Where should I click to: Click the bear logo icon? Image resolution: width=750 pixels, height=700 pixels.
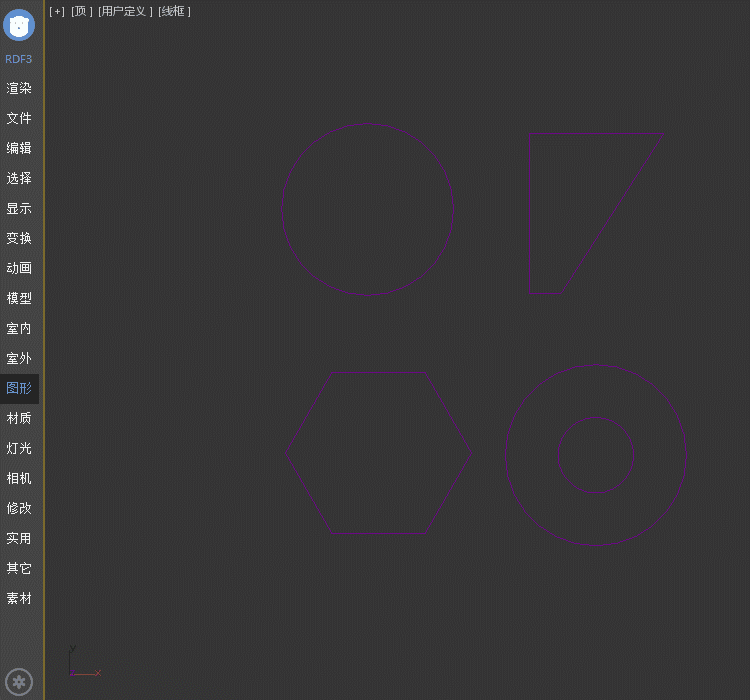point(19,25)
